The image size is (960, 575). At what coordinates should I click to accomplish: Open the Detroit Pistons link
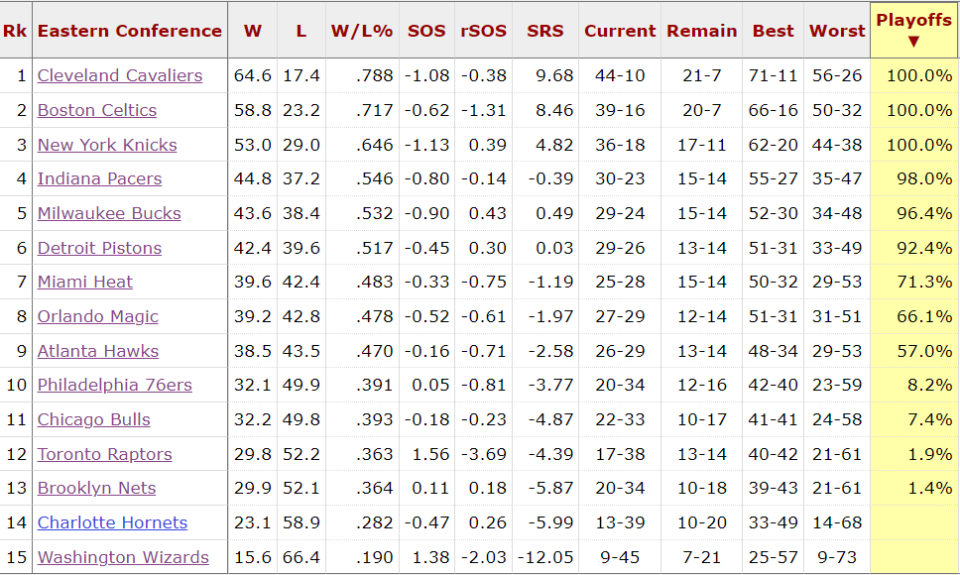pyautogui.click(x=99, y=248)
